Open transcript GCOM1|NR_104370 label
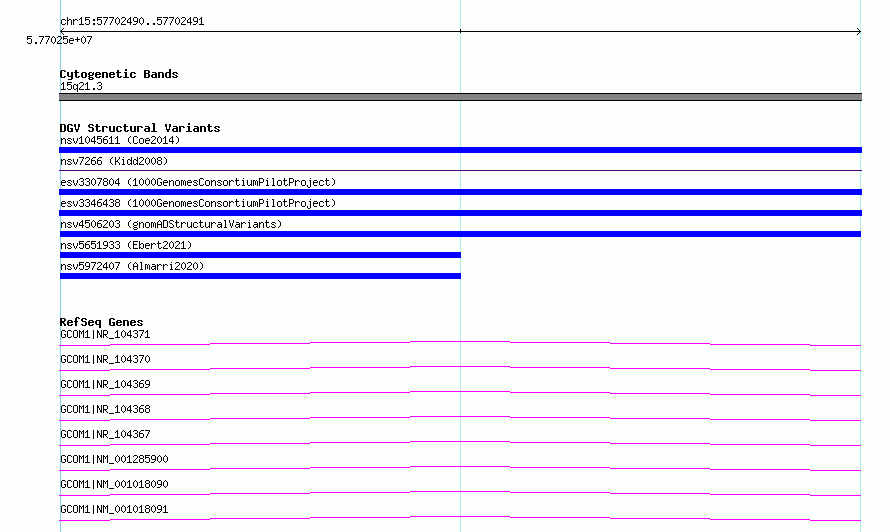890x532 pixels. click(x=105, y=359)
